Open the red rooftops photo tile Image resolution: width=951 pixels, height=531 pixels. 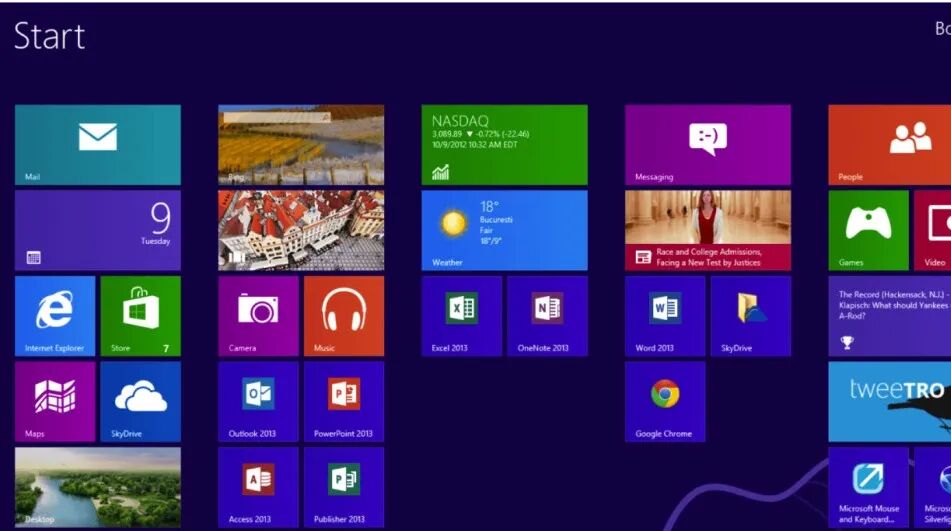pos(301,230)
